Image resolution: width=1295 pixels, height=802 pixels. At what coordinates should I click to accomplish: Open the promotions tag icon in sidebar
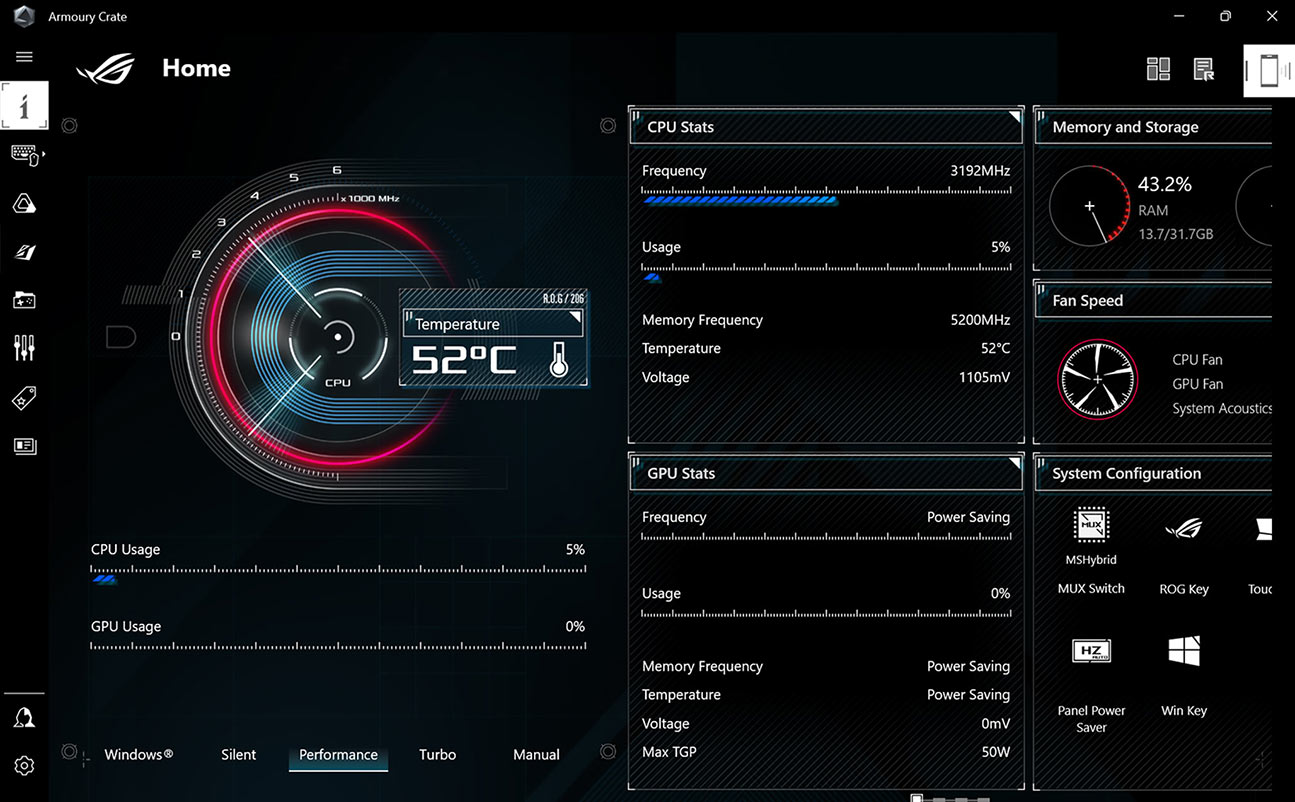point(24,397)
